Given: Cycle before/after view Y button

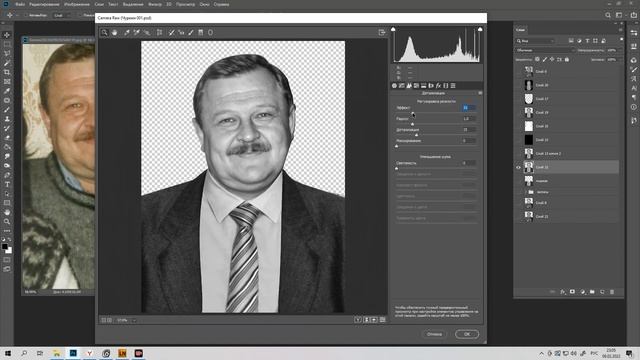Looking at the screenshot, I should click(358, 320).
